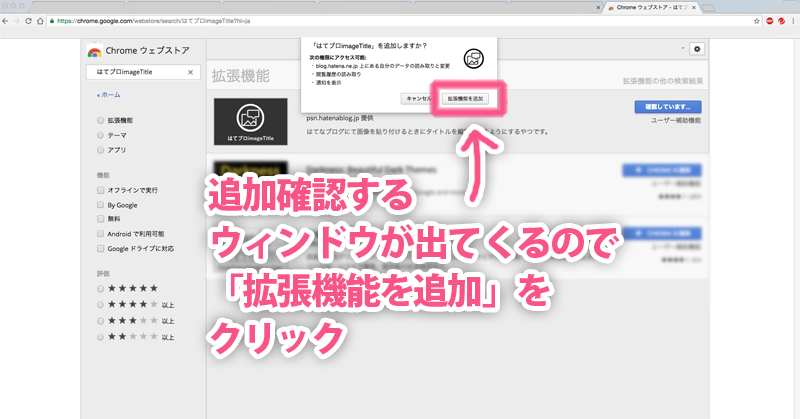The width and height of the screenshot is (800, 419).
Task: Follow the « ホーム link
Action: [x=109, y=95]
